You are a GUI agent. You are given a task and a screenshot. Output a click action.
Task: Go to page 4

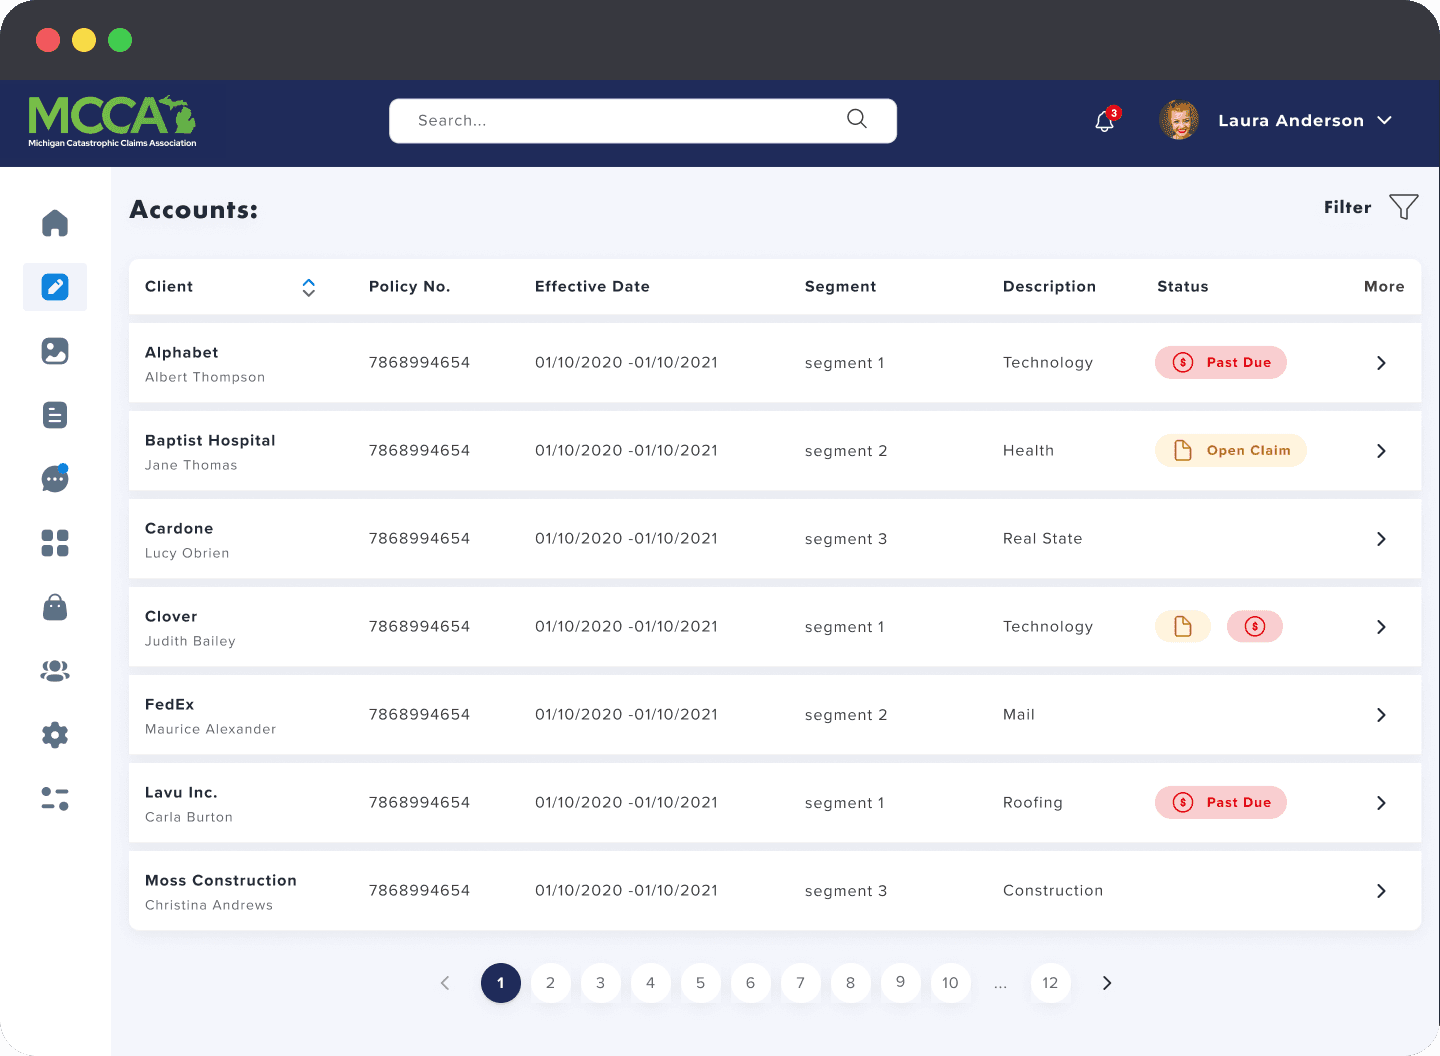651,983
